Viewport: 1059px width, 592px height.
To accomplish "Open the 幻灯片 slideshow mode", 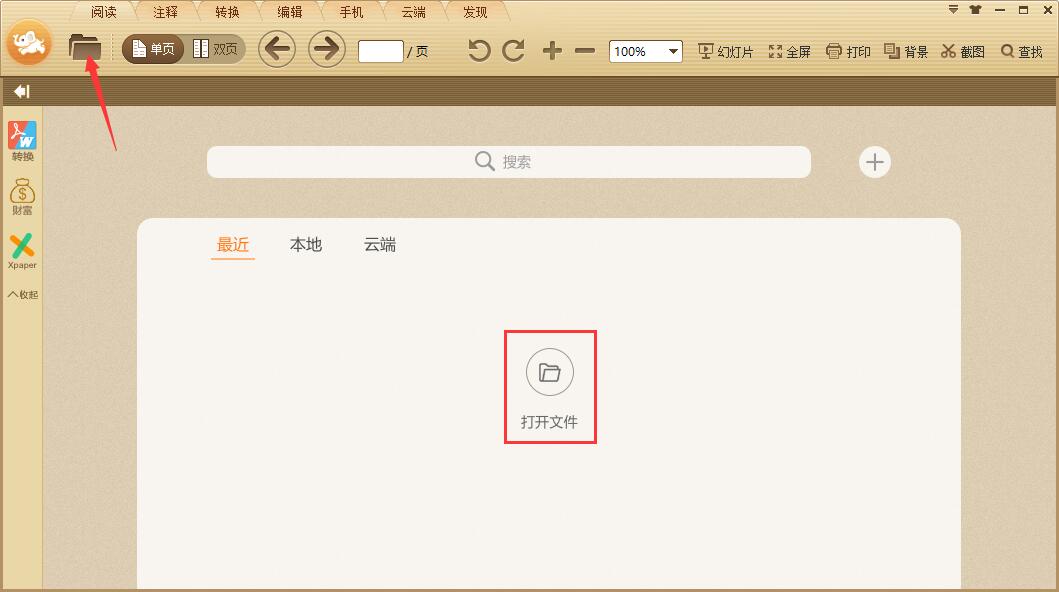I will (x=725, y=50).
